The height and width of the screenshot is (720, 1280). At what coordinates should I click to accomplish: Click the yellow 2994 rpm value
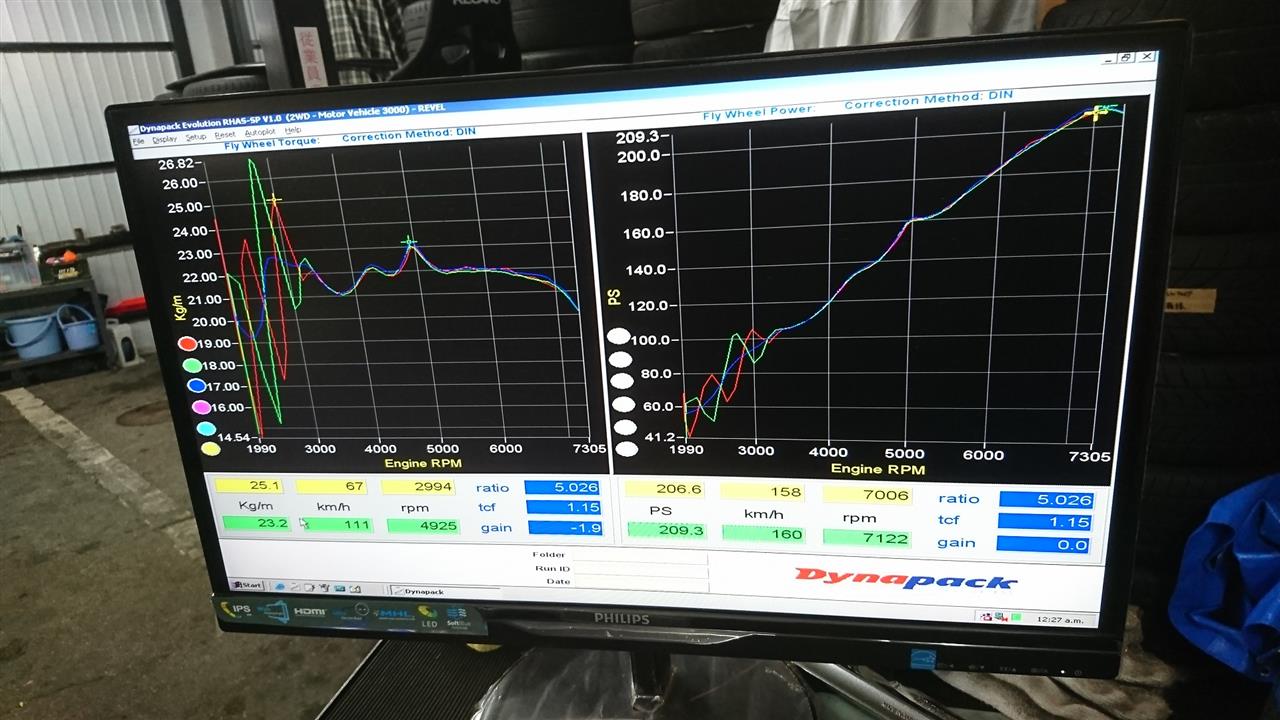click(418, 486)
